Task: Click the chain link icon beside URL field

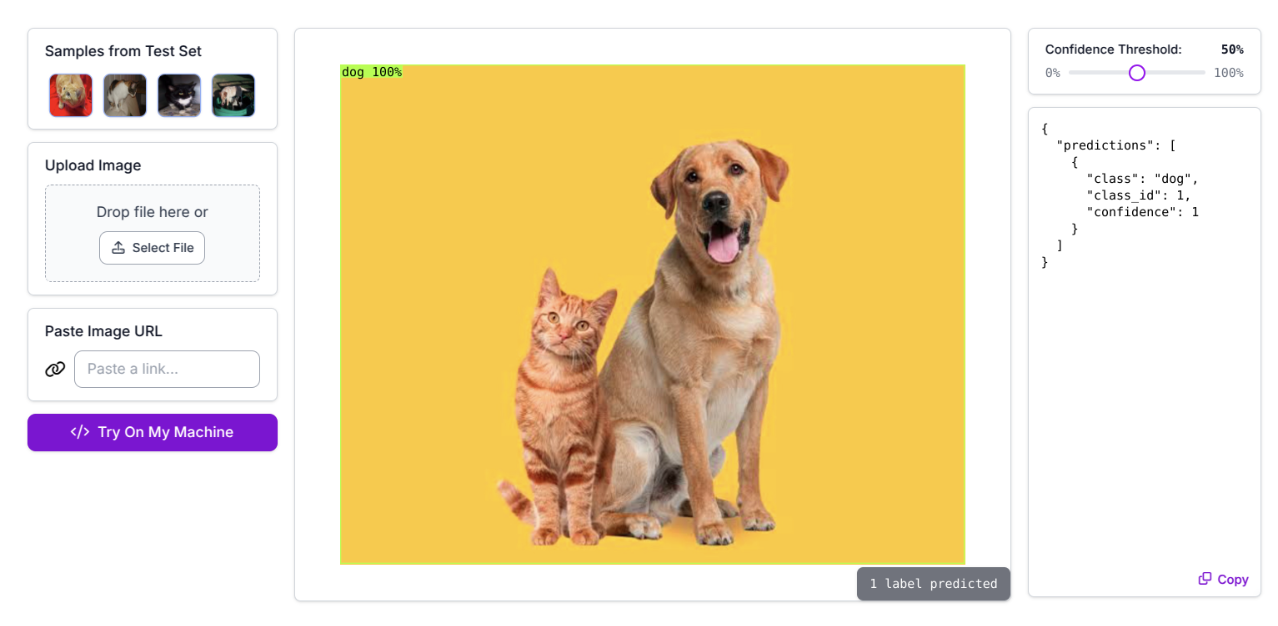Action: coord(55,369)
